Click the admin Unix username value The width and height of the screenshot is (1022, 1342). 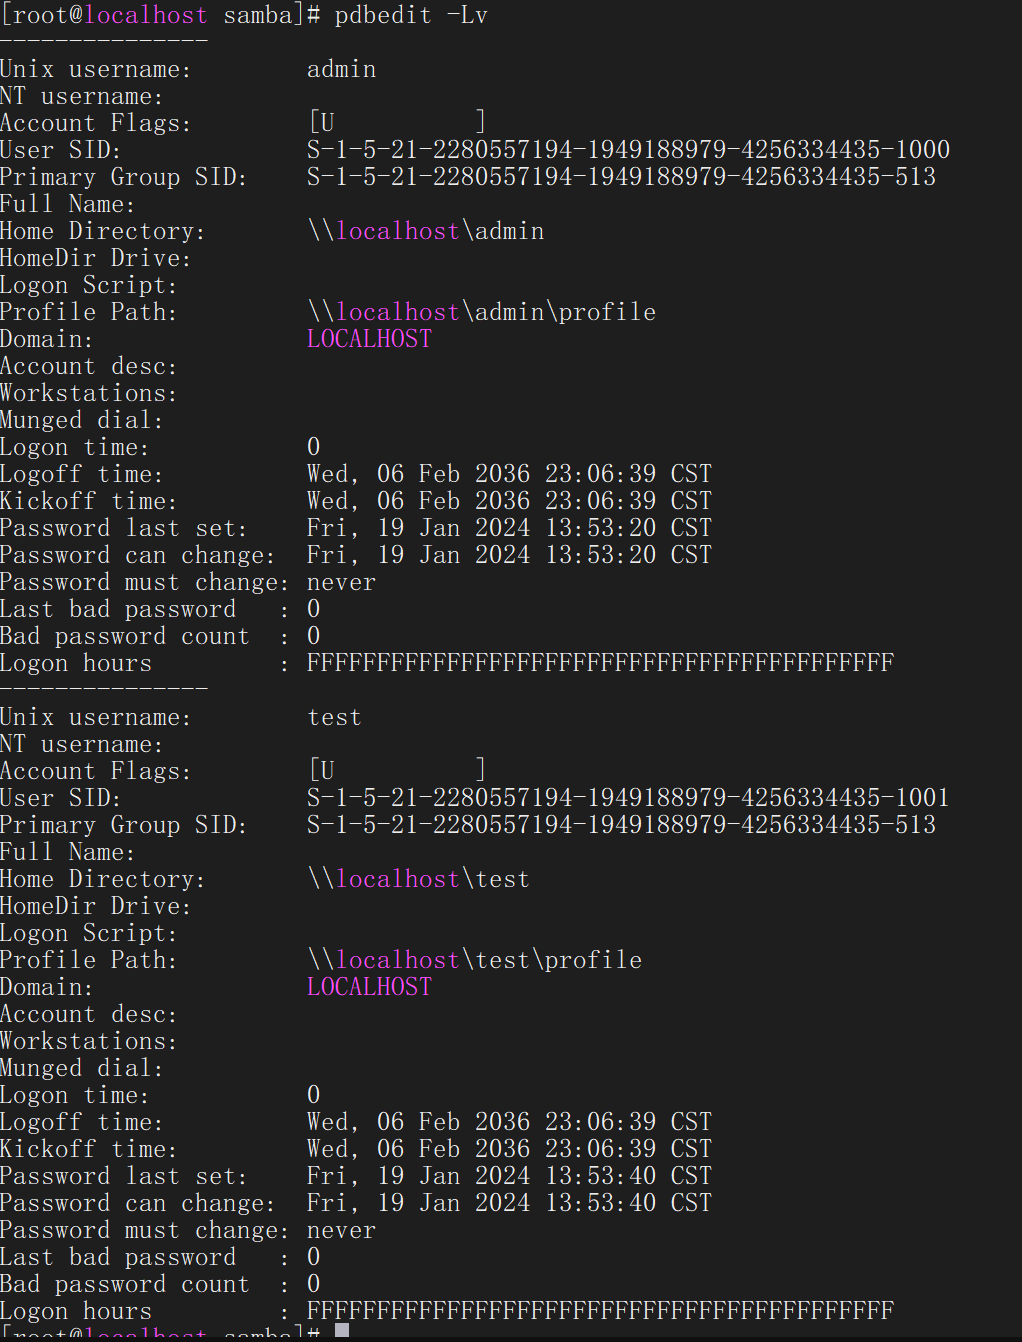point(342,69)
